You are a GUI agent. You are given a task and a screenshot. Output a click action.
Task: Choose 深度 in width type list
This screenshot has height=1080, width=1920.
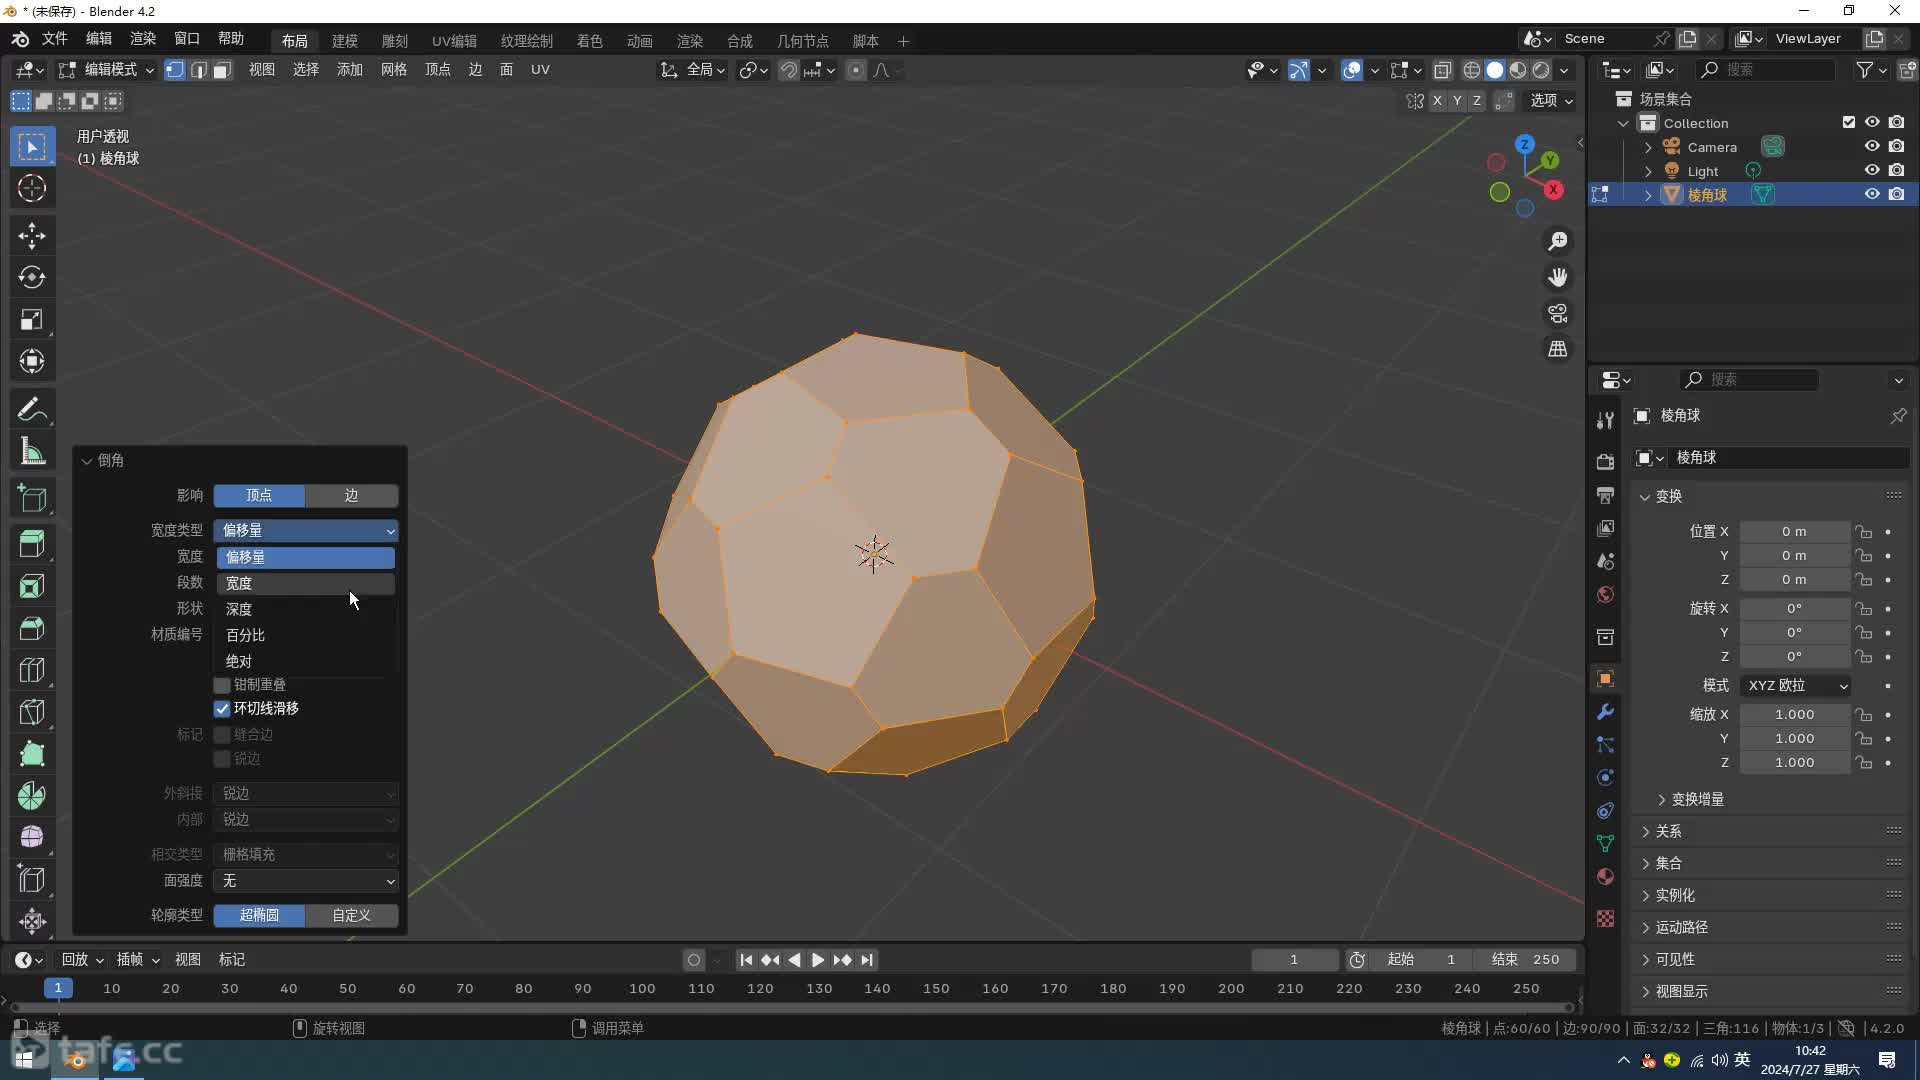click(306, 609)
